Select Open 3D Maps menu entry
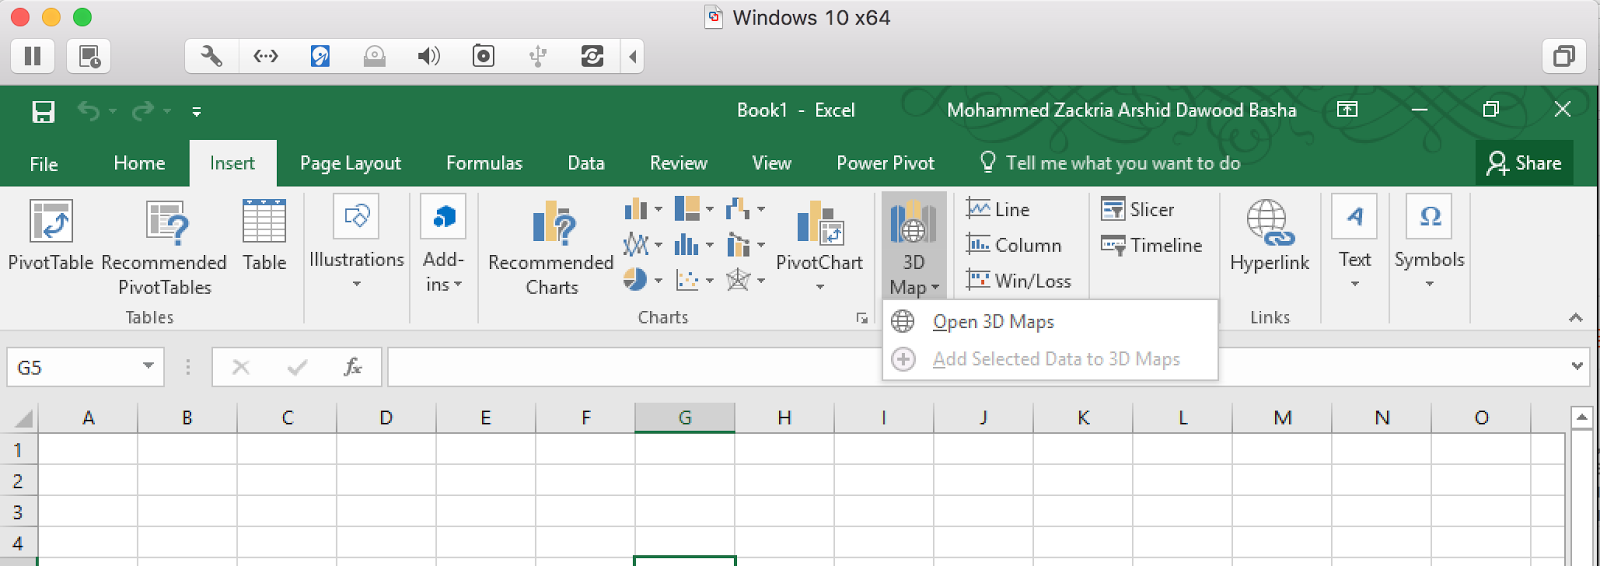 pos(1050,321)
